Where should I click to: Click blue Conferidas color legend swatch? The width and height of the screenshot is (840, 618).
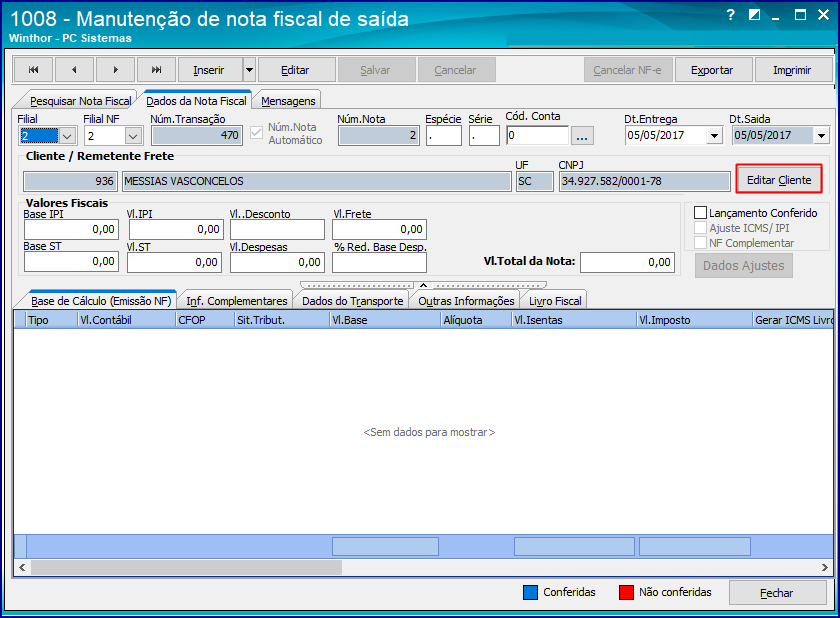click(530, 592)
